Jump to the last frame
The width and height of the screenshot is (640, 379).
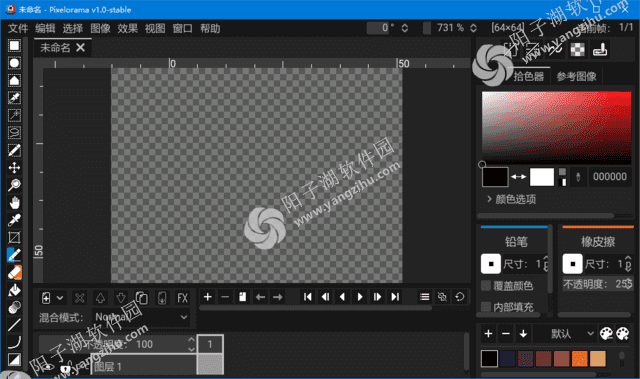[x=395, y=297]
